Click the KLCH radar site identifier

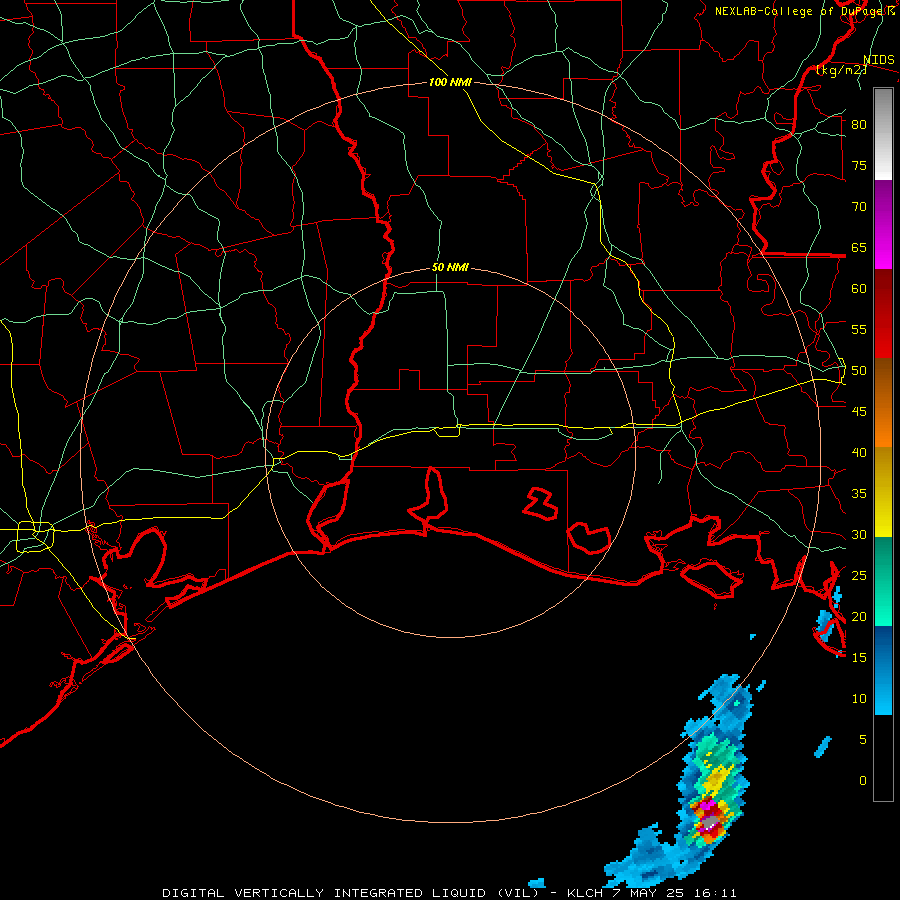(x=585, y=893)
